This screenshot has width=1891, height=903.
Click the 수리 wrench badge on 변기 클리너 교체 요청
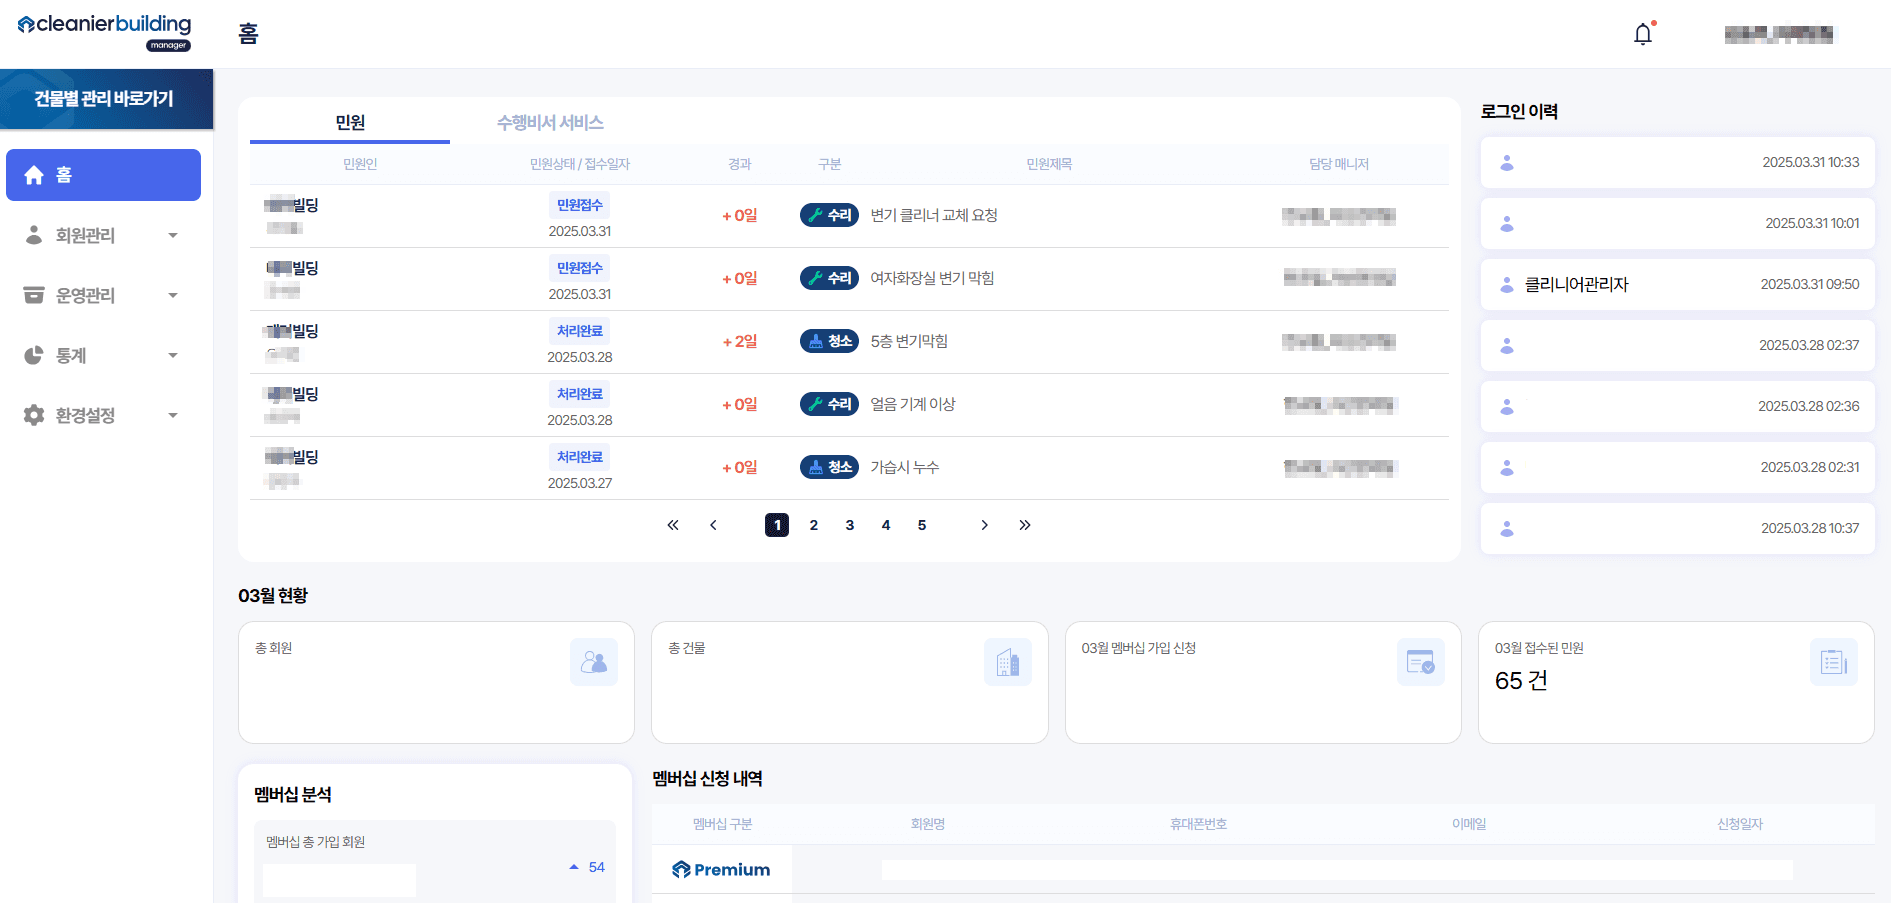coord(829,214)
